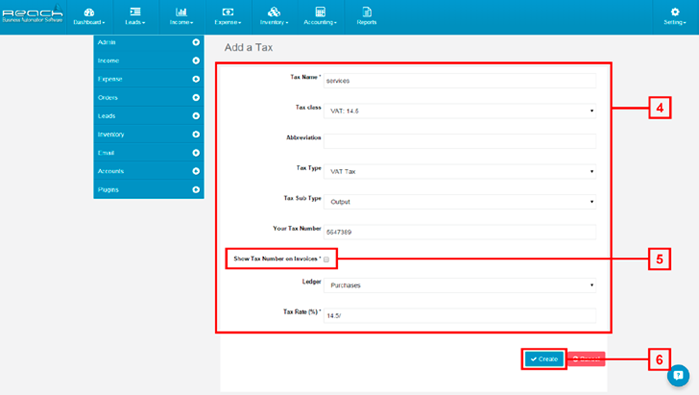699x395 pixels.
Task: Select the Plugins sidebar item
Action: pyautogui.click(x=149, y=189)
